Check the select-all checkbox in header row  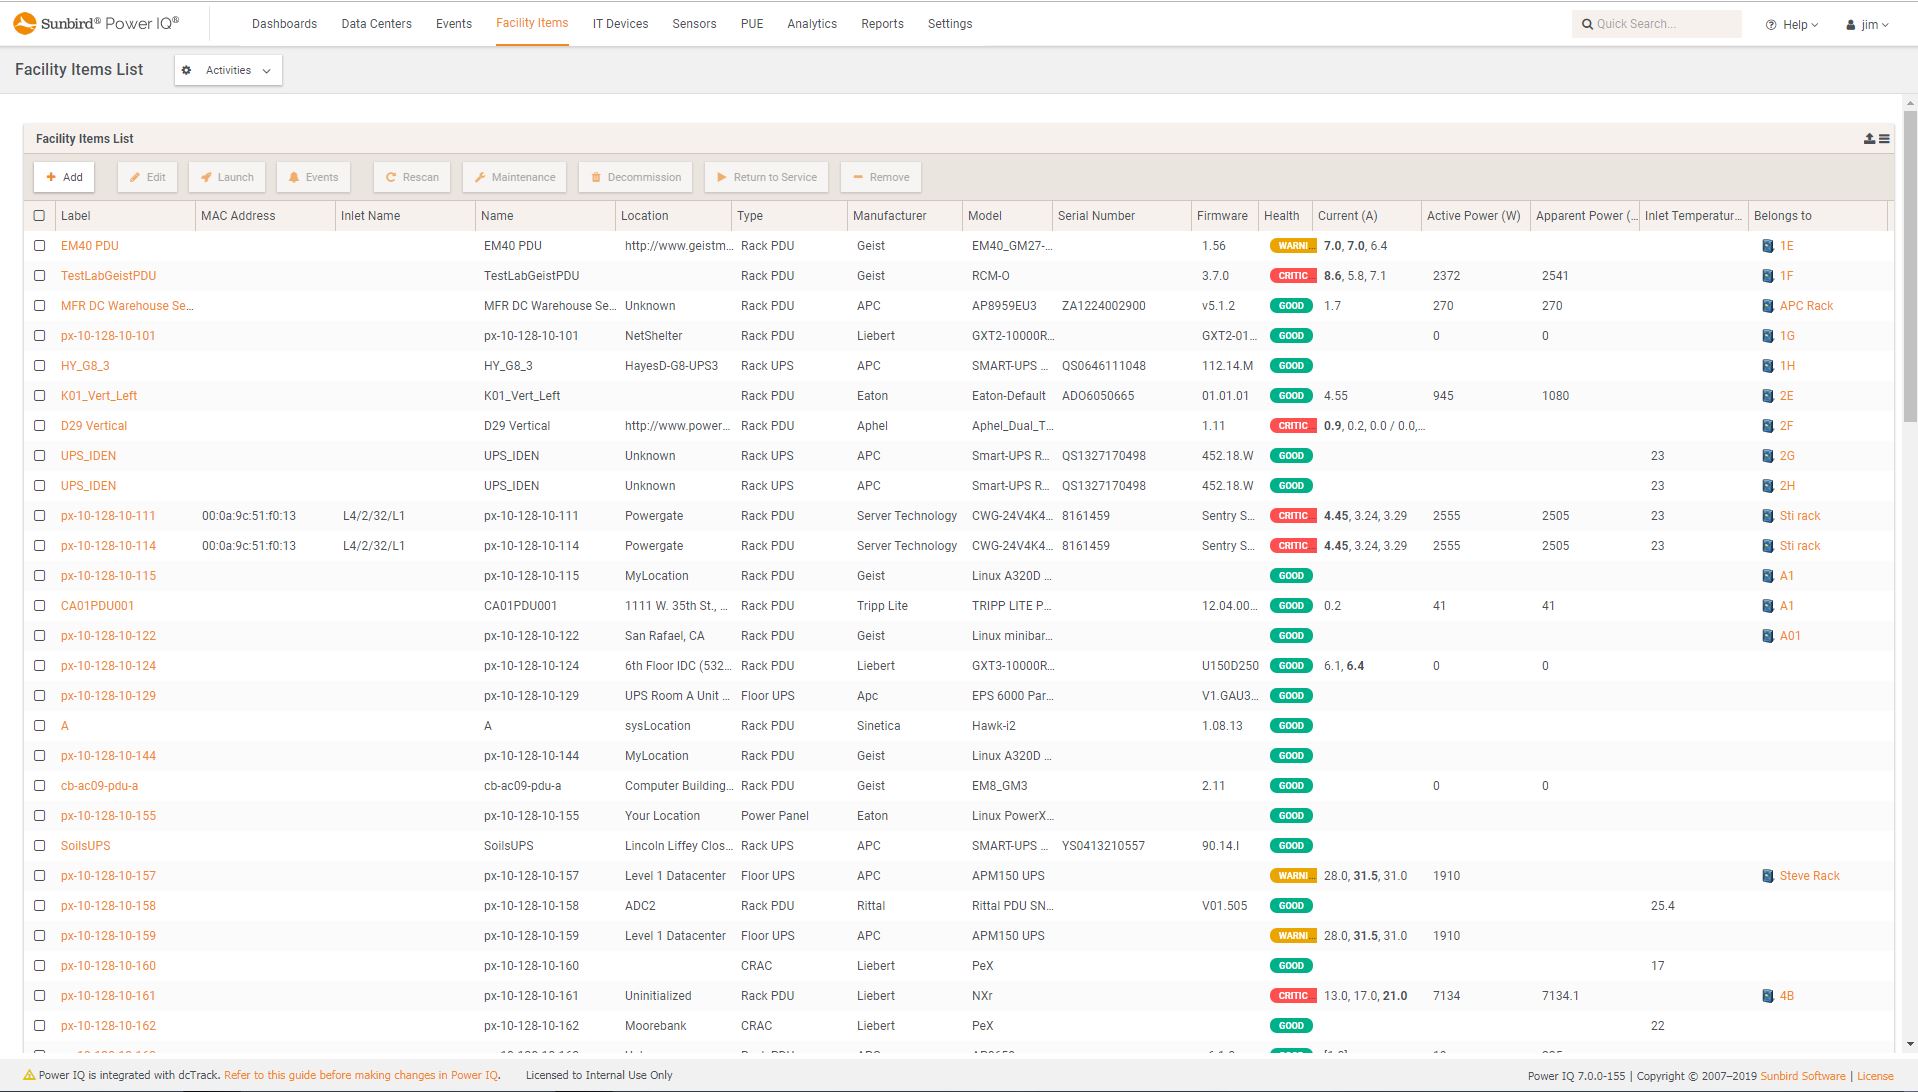coord(40,215)
